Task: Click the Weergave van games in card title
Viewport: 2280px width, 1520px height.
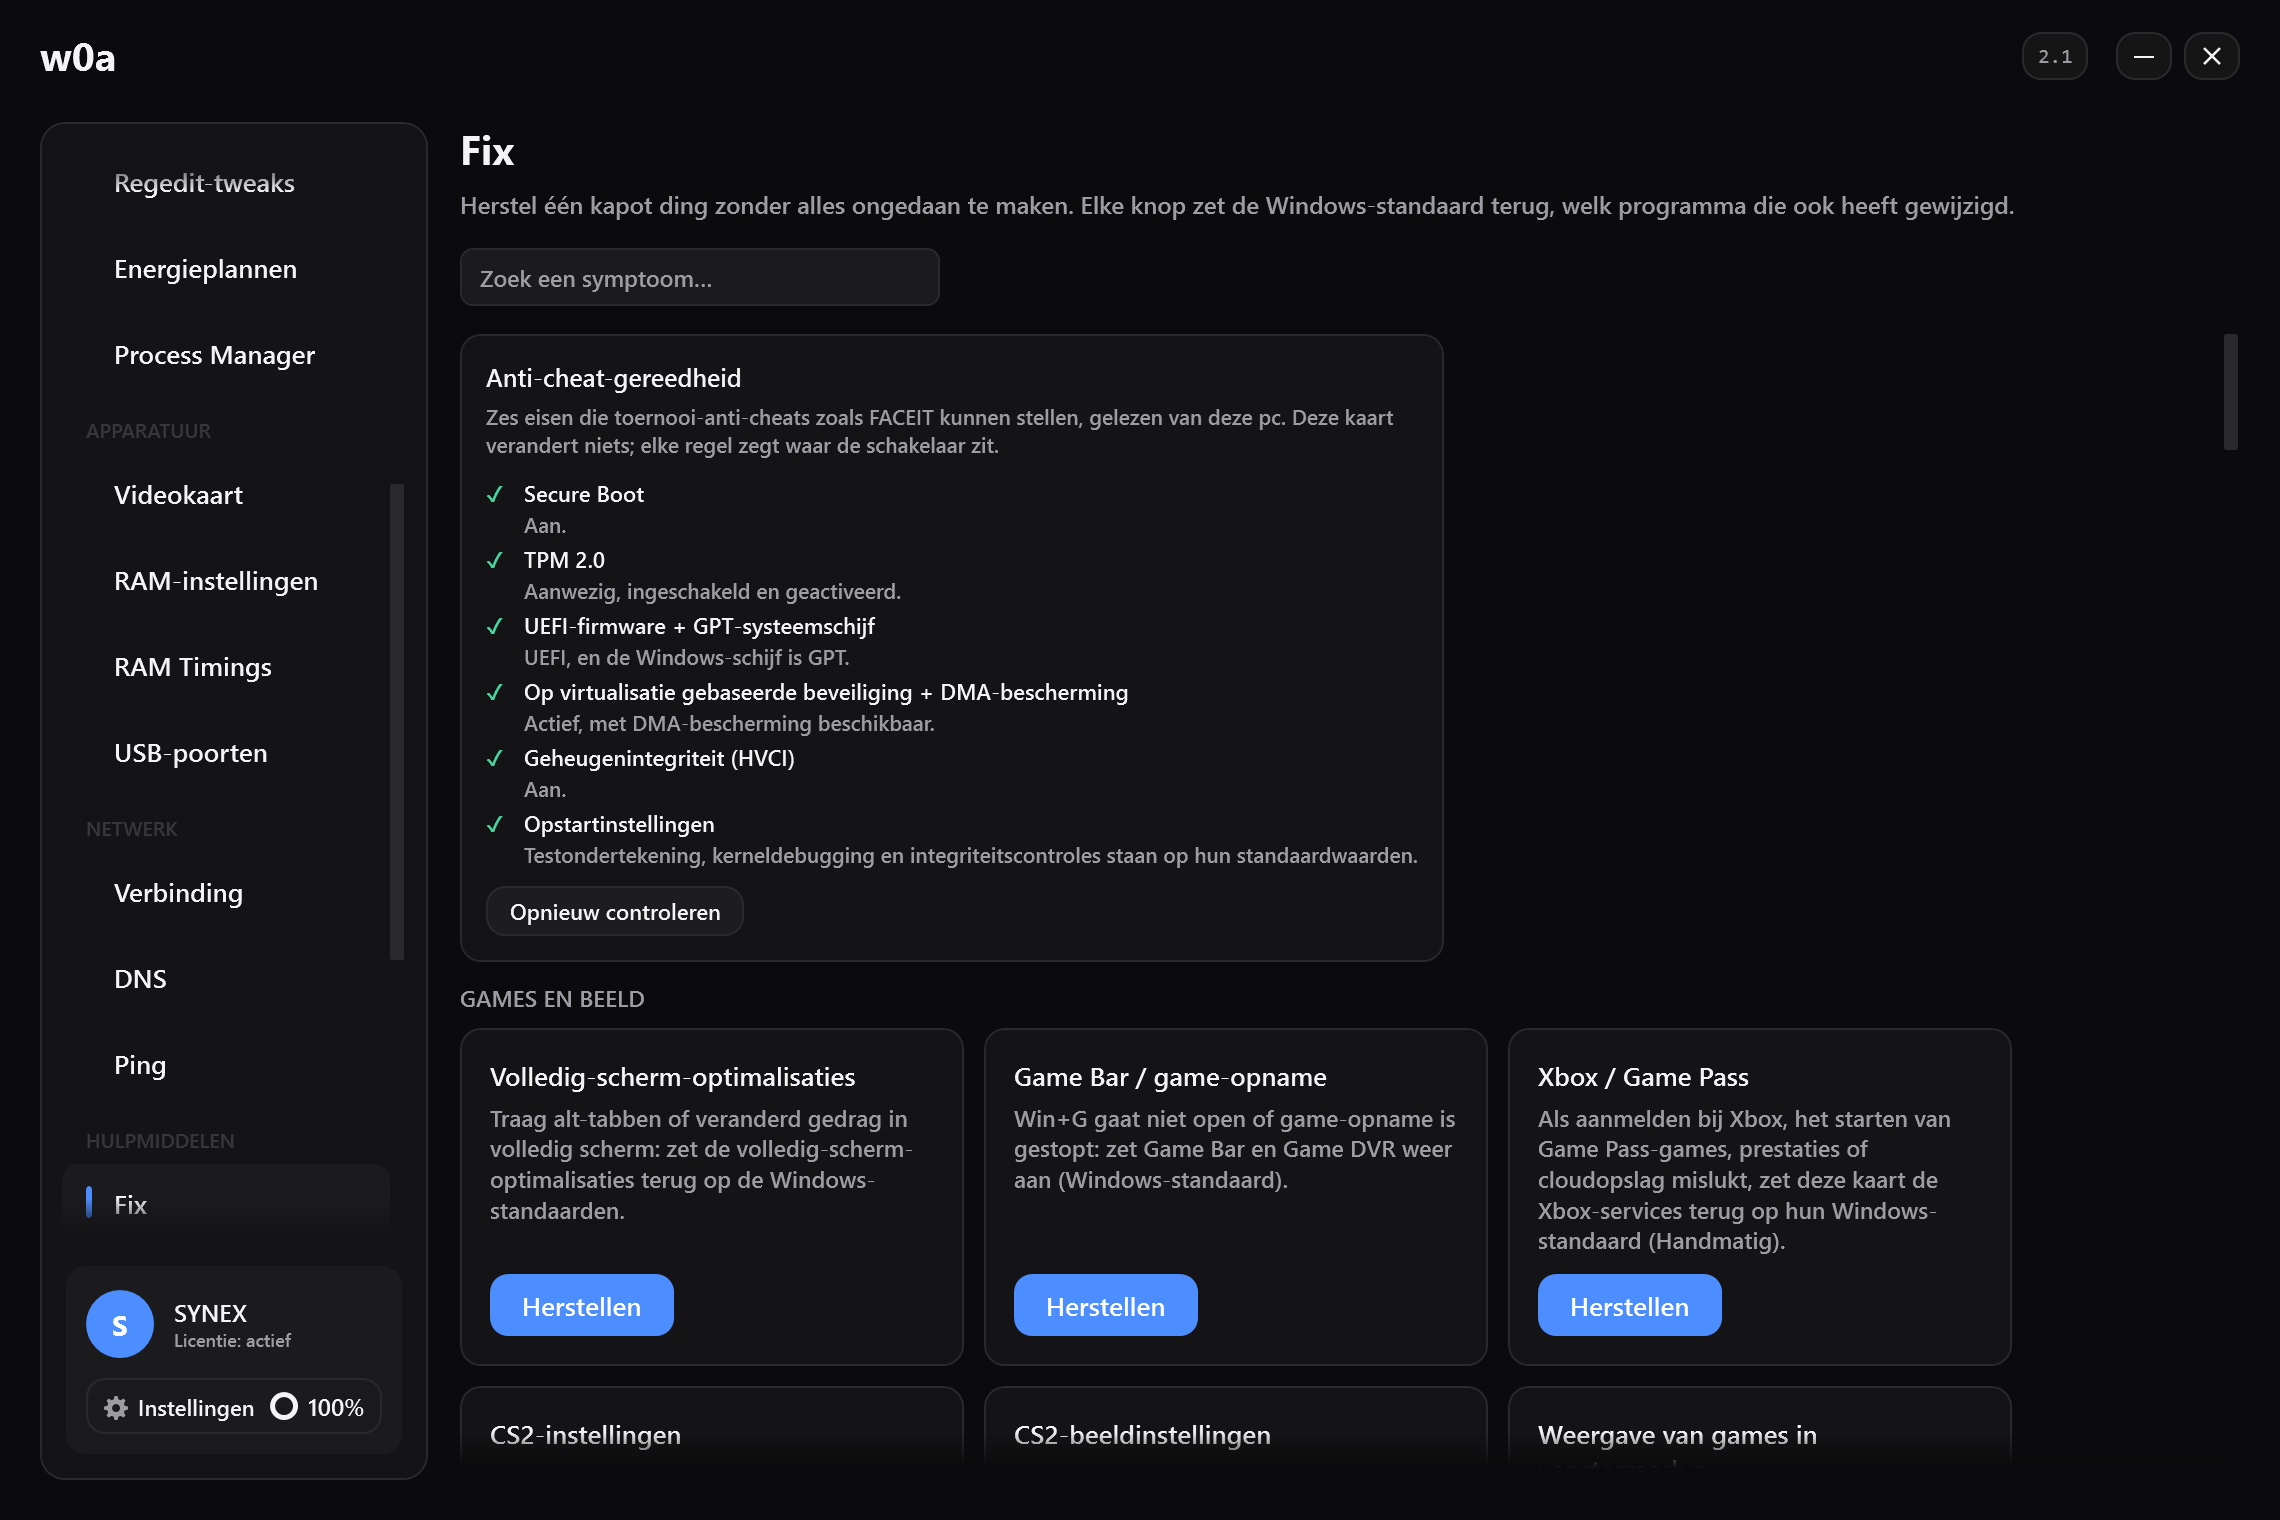Action: (x=1678, y=1435)
